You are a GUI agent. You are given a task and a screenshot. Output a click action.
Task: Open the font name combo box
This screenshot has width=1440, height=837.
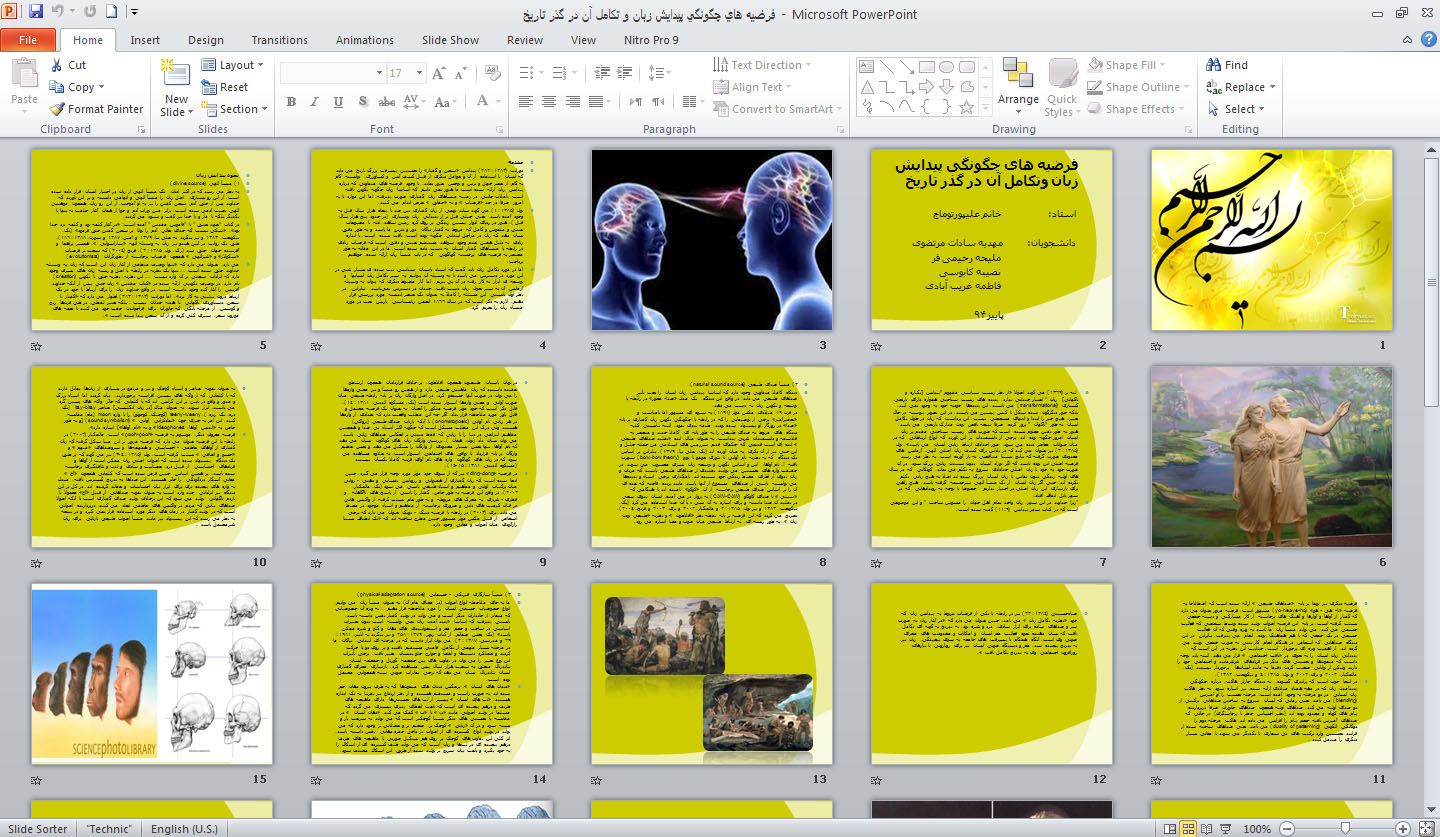click(333, 73)
